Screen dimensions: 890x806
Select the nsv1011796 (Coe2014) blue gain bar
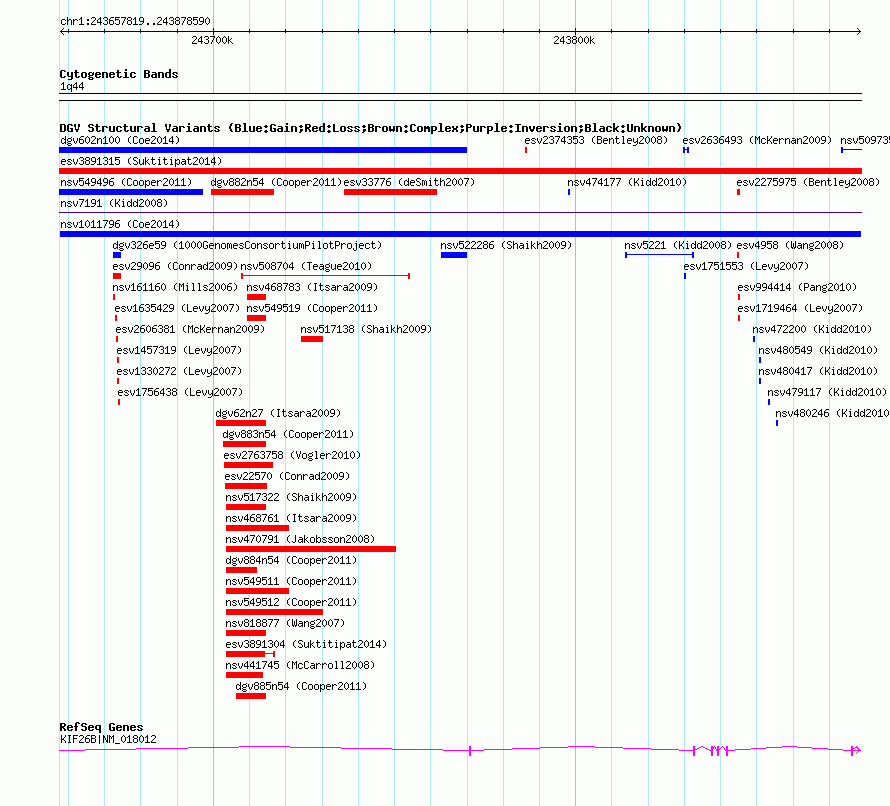pos(460,234)
